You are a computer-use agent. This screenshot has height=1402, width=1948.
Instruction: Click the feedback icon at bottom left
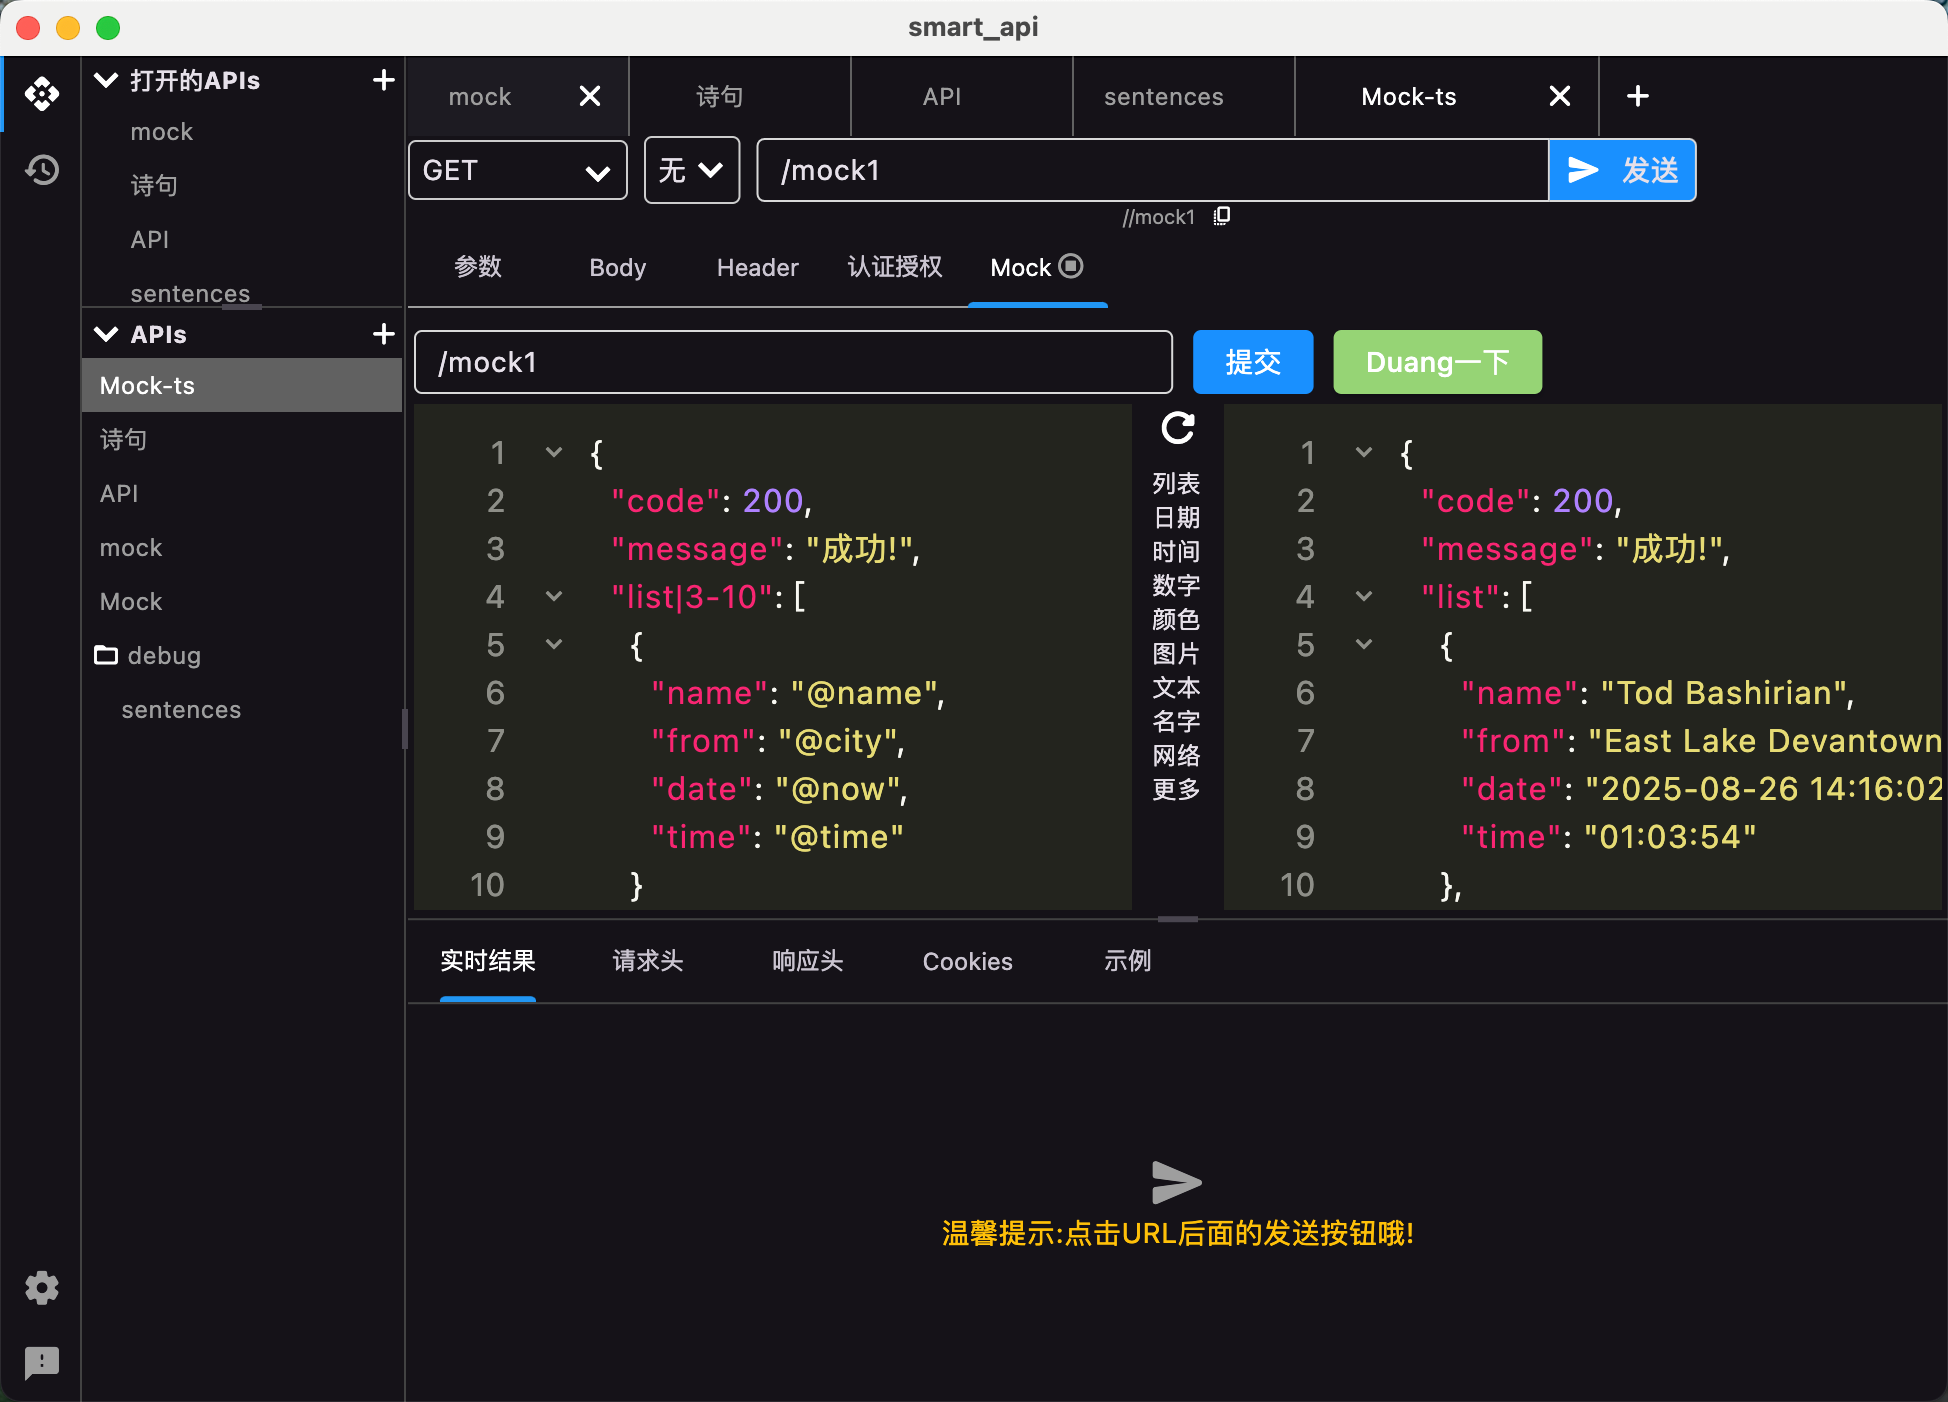point(42,1361)
